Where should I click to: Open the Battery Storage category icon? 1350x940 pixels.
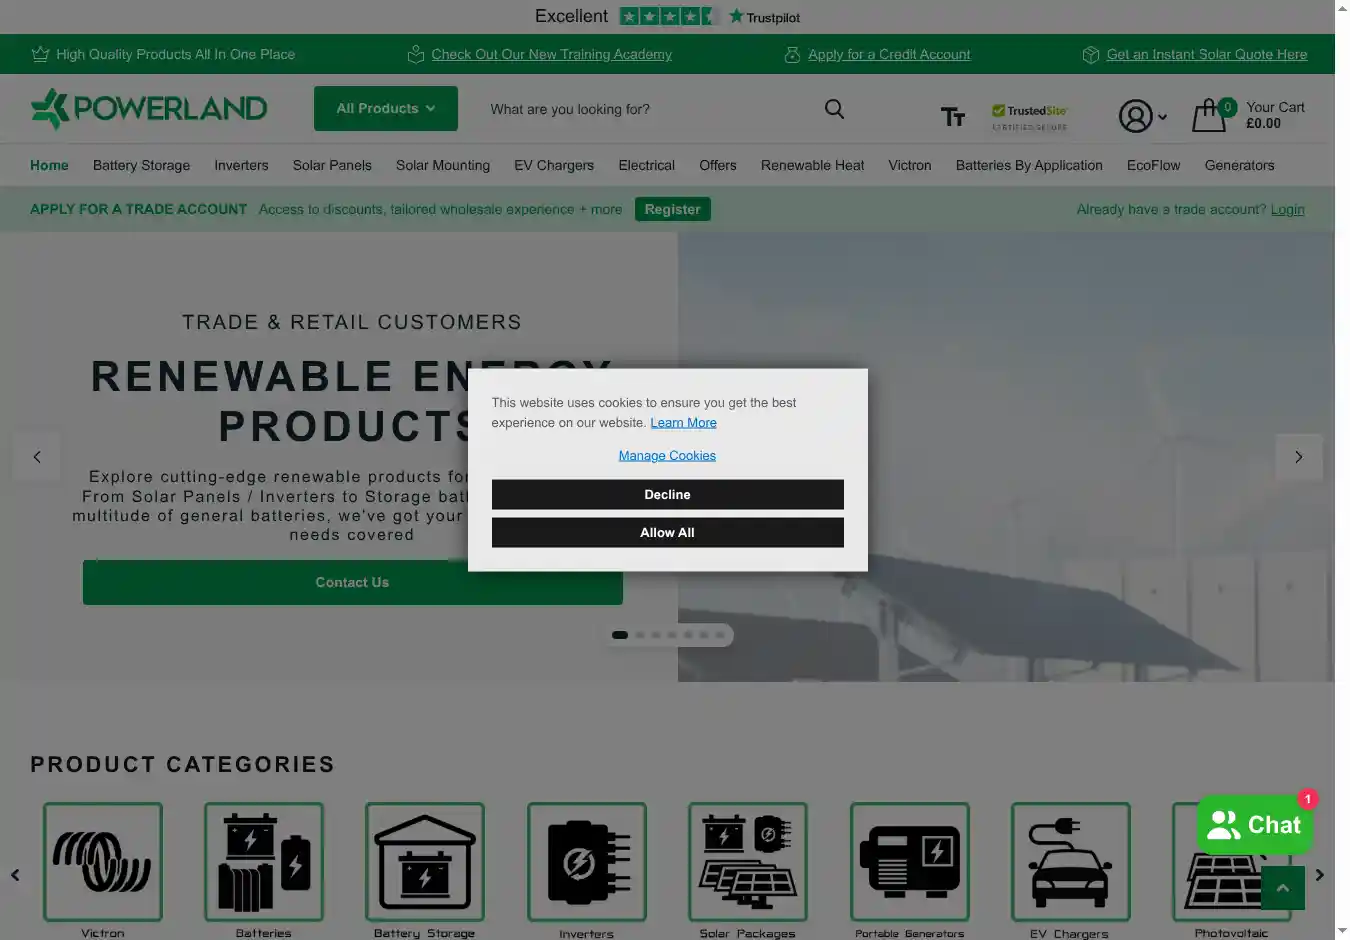coord(425,861)
